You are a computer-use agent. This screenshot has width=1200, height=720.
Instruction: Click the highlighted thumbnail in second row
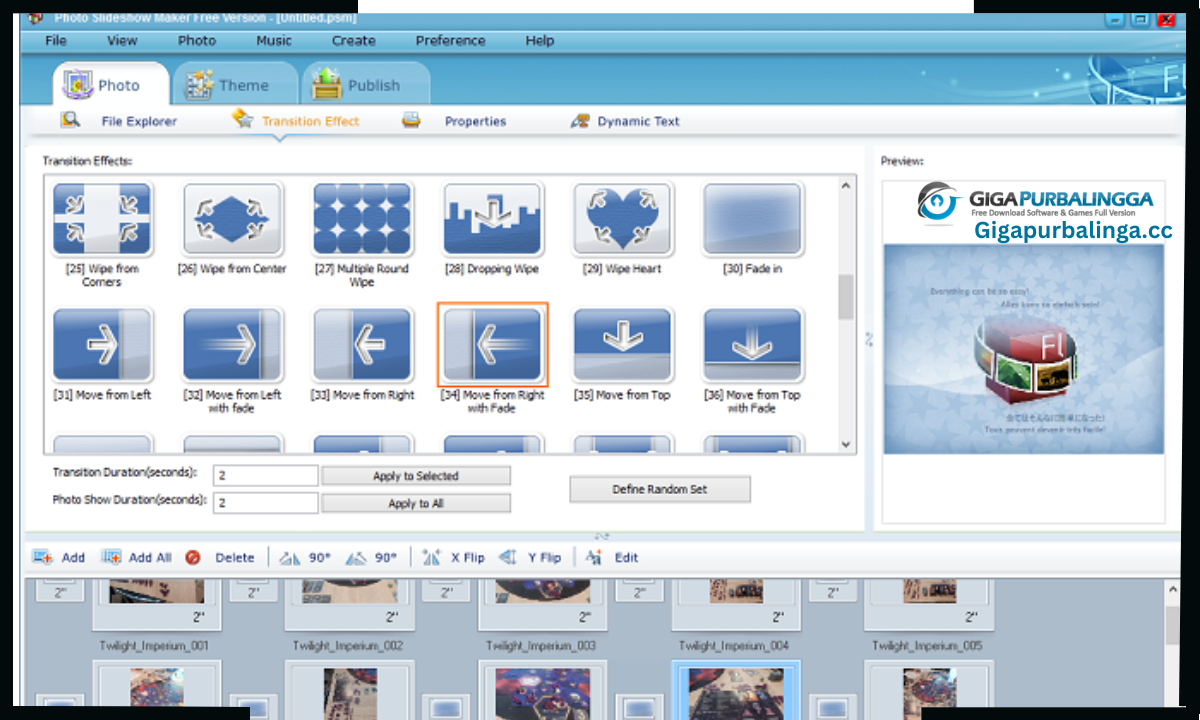click(735, 690)
